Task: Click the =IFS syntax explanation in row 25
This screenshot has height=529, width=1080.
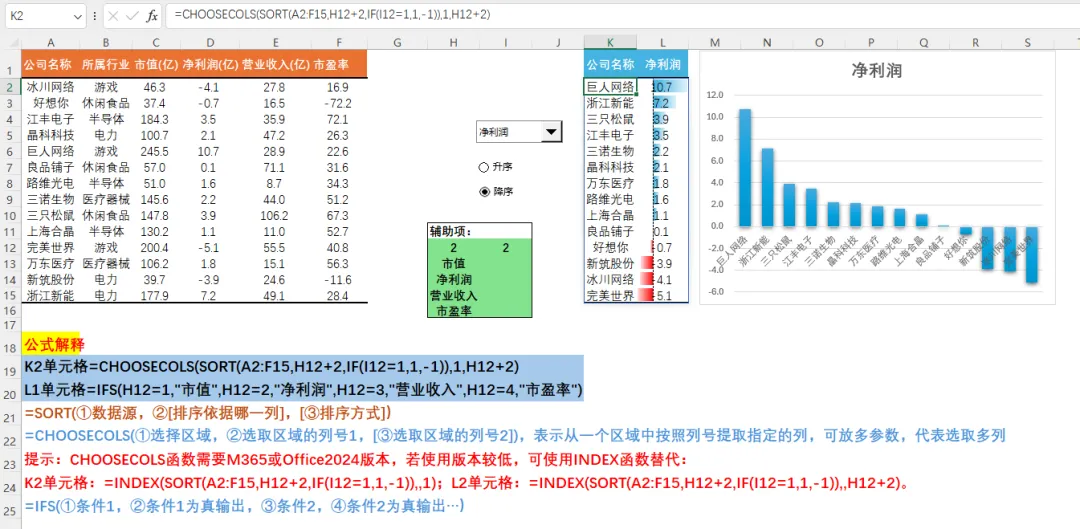Action: coord(245,507)
